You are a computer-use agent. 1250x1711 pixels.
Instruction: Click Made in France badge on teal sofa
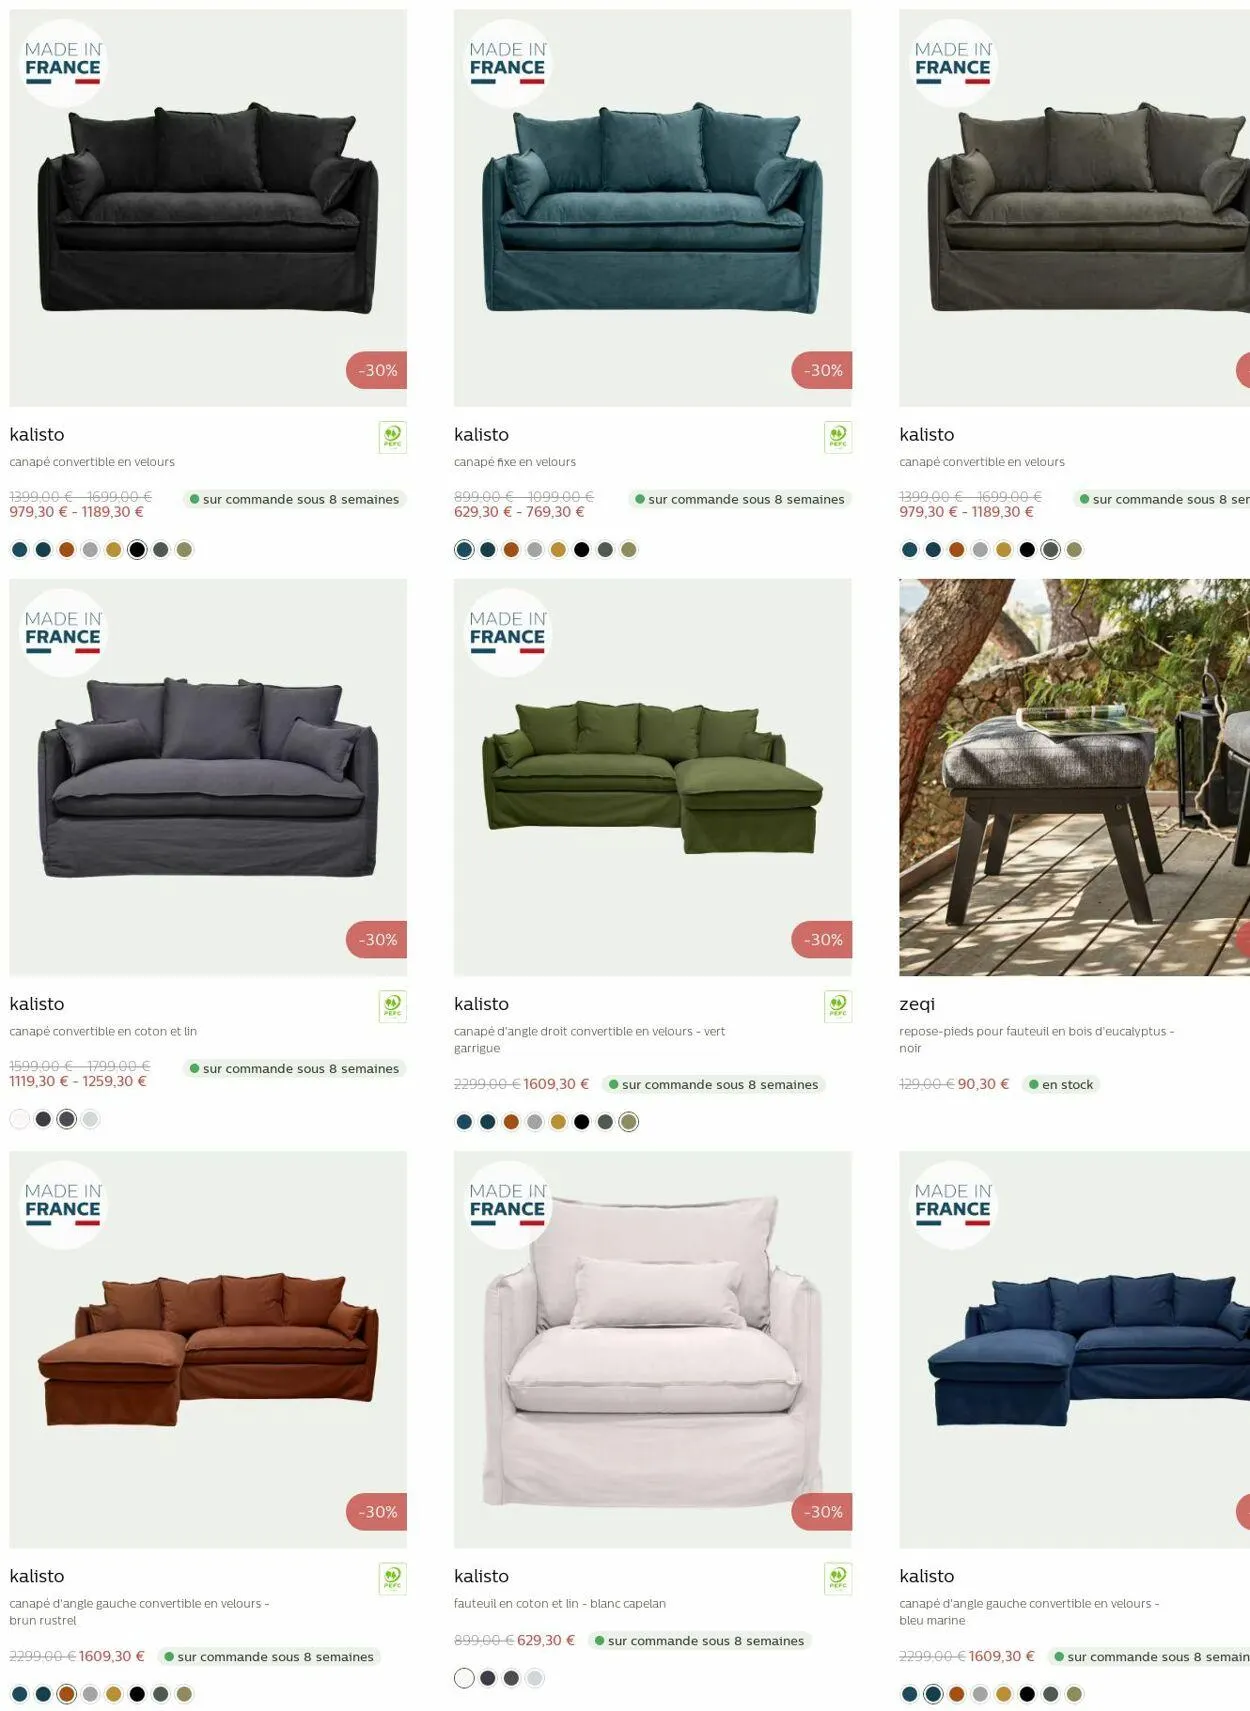point(507,63)
